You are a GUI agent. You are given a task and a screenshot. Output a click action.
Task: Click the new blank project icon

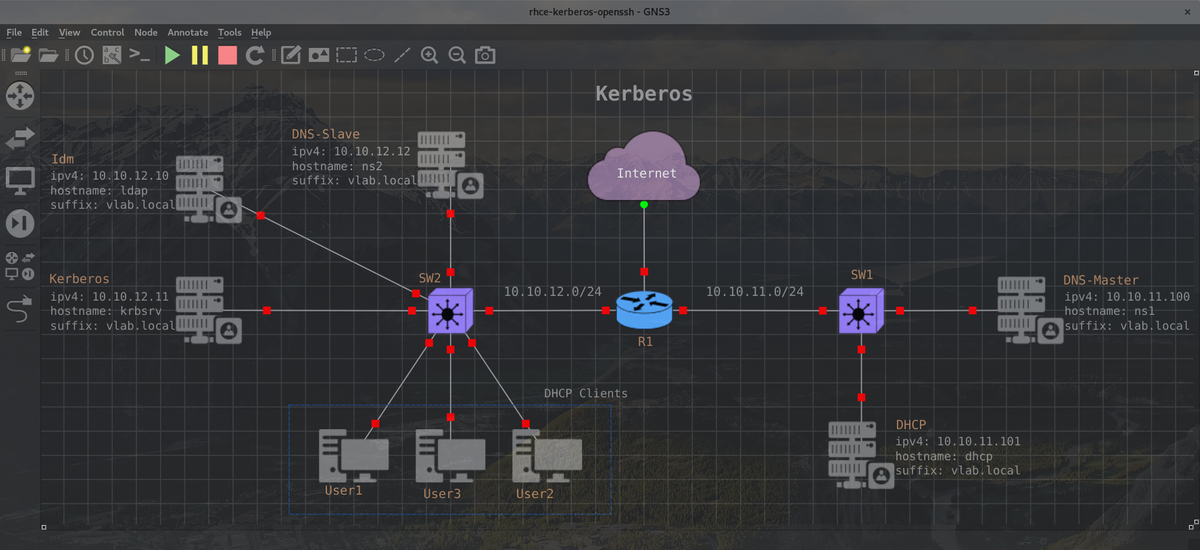(20, 55)
